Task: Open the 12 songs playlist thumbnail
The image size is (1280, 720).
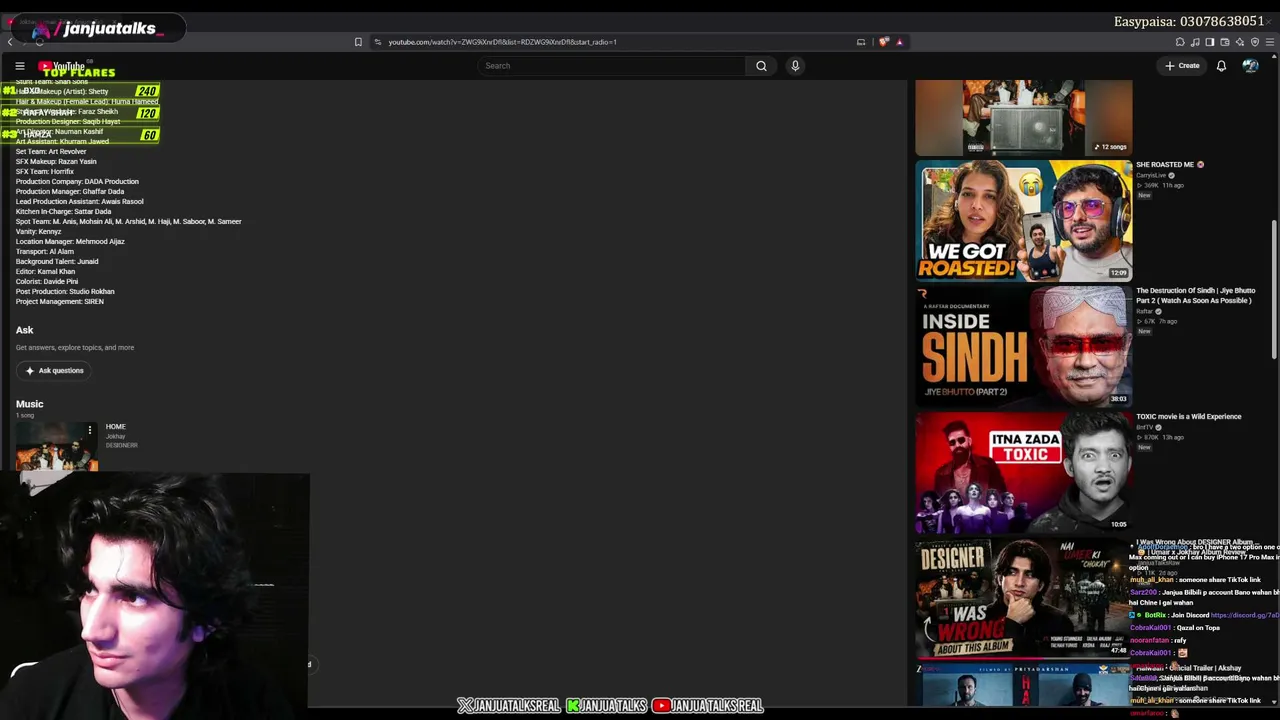Action: pos(1024,118)
